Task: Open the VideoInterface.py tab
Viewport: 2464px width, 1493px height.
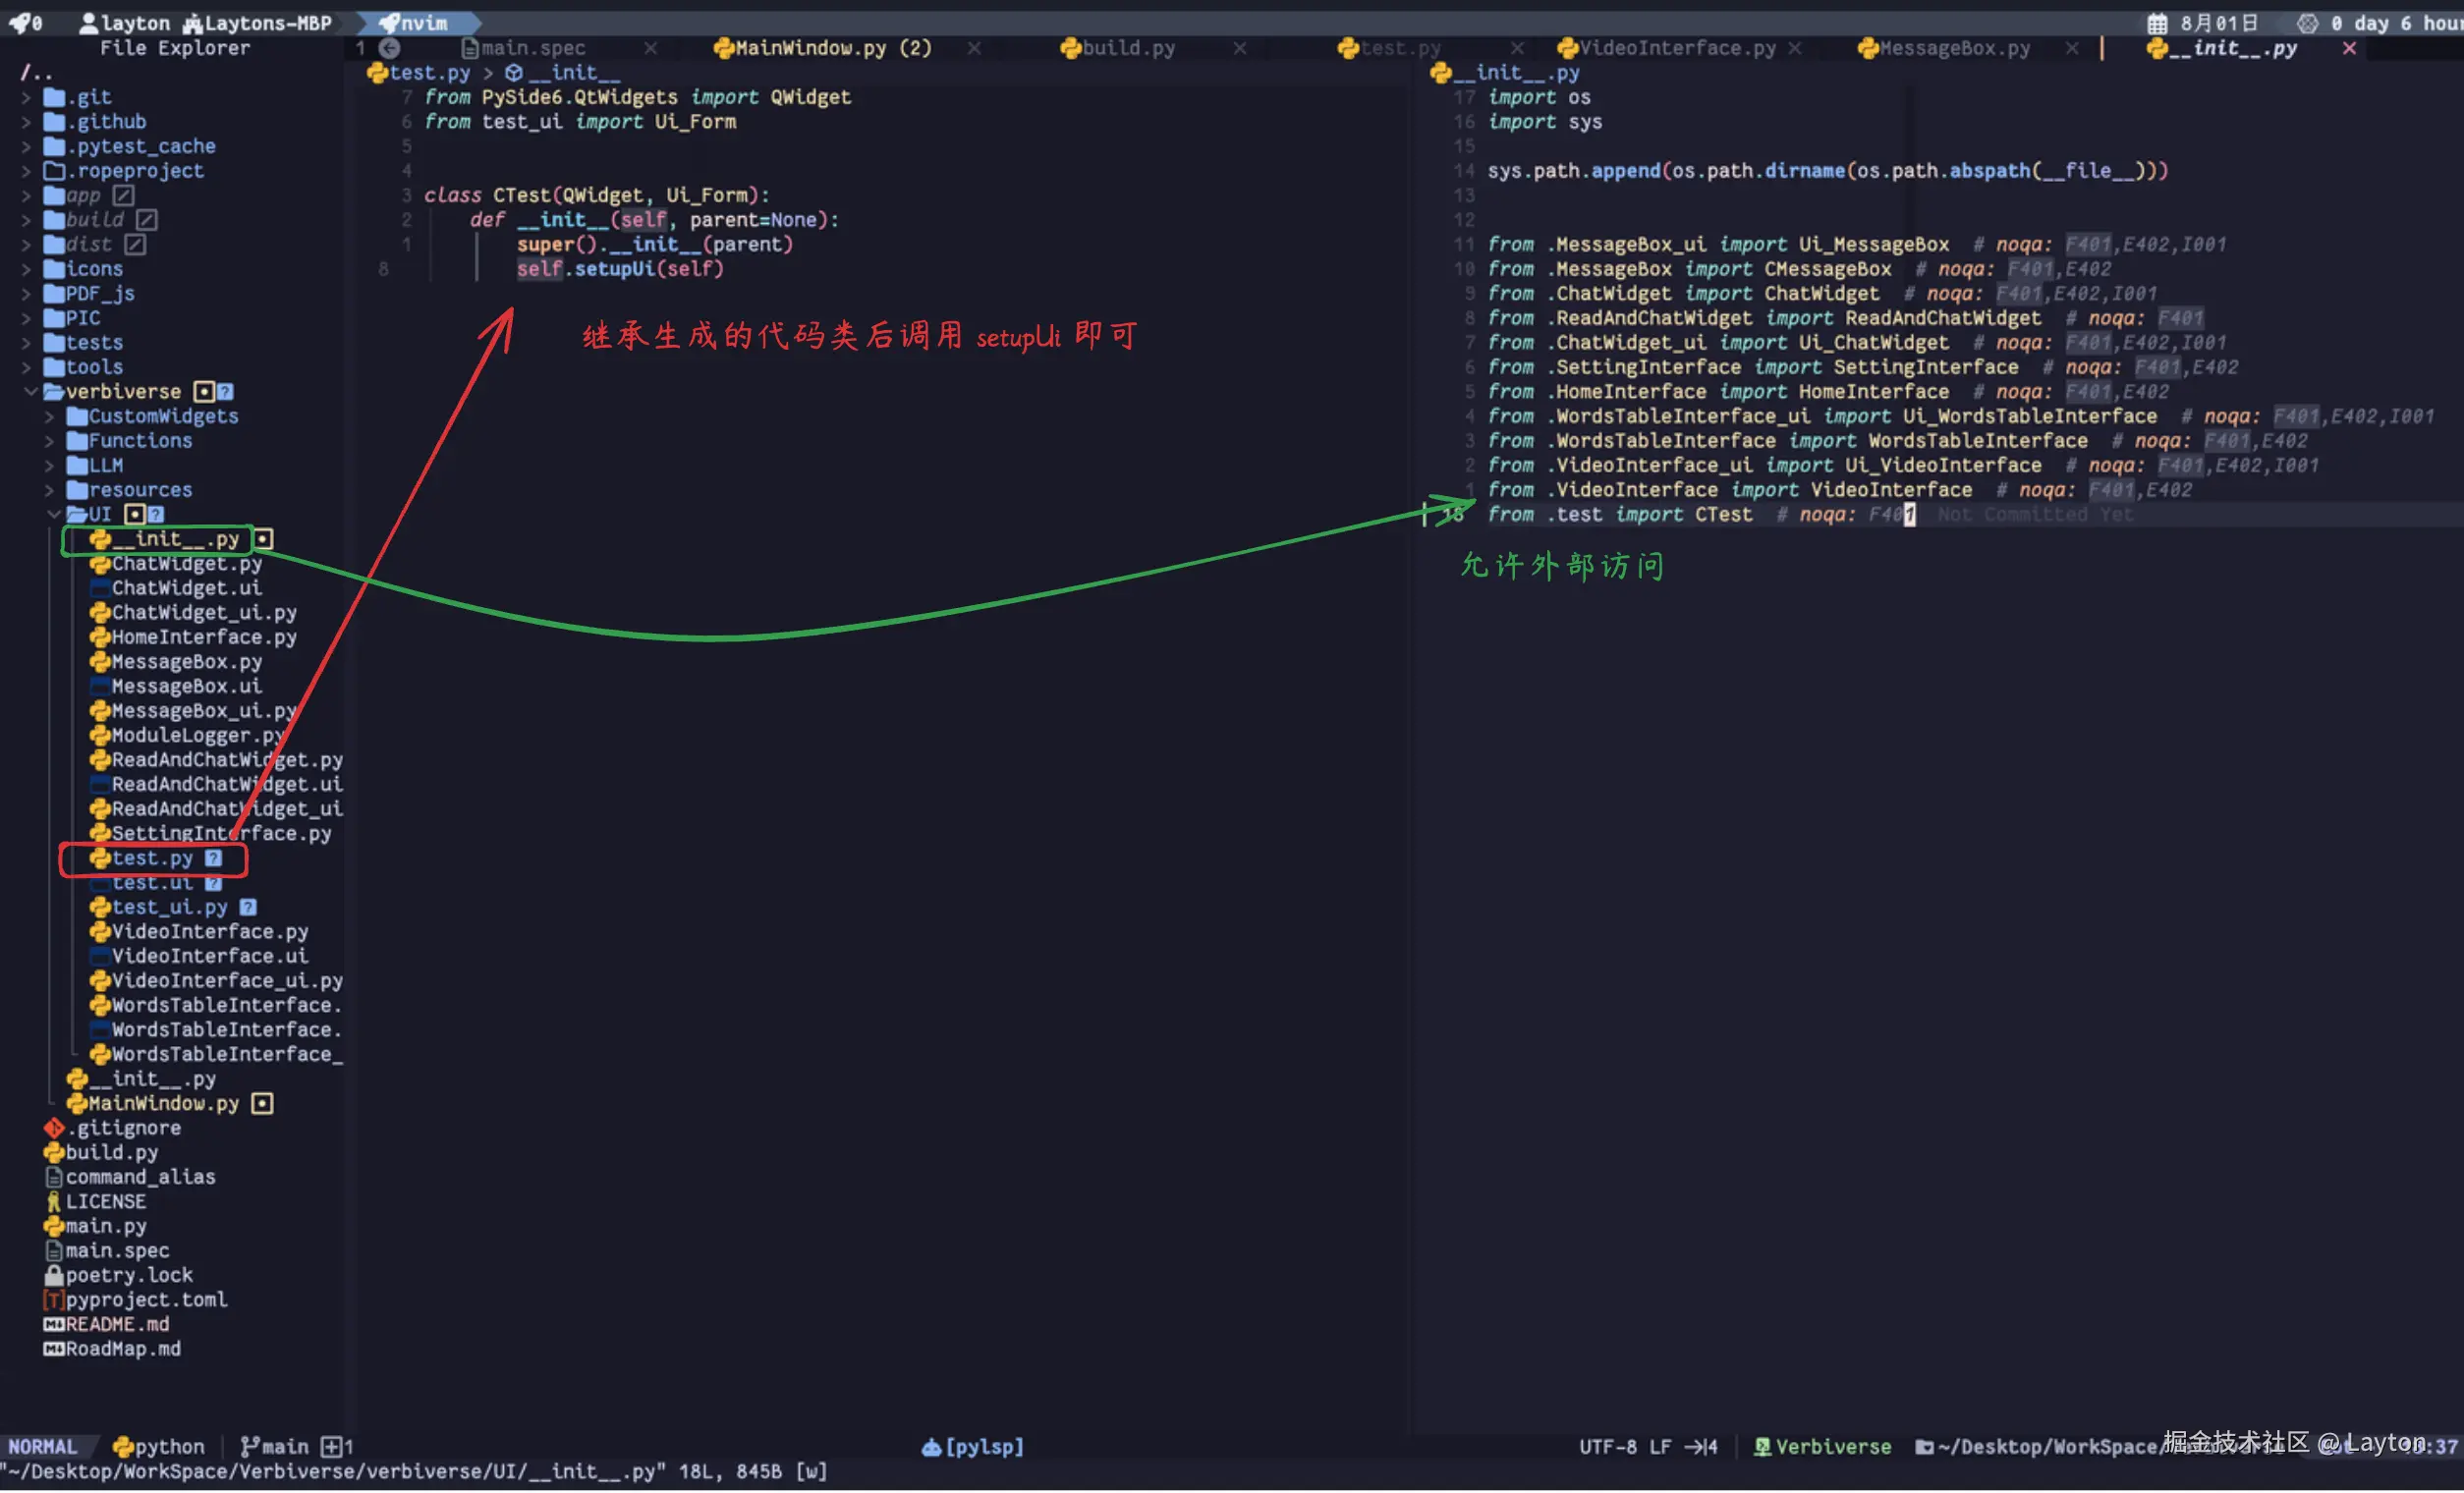Action: (x=1676, y=48)
